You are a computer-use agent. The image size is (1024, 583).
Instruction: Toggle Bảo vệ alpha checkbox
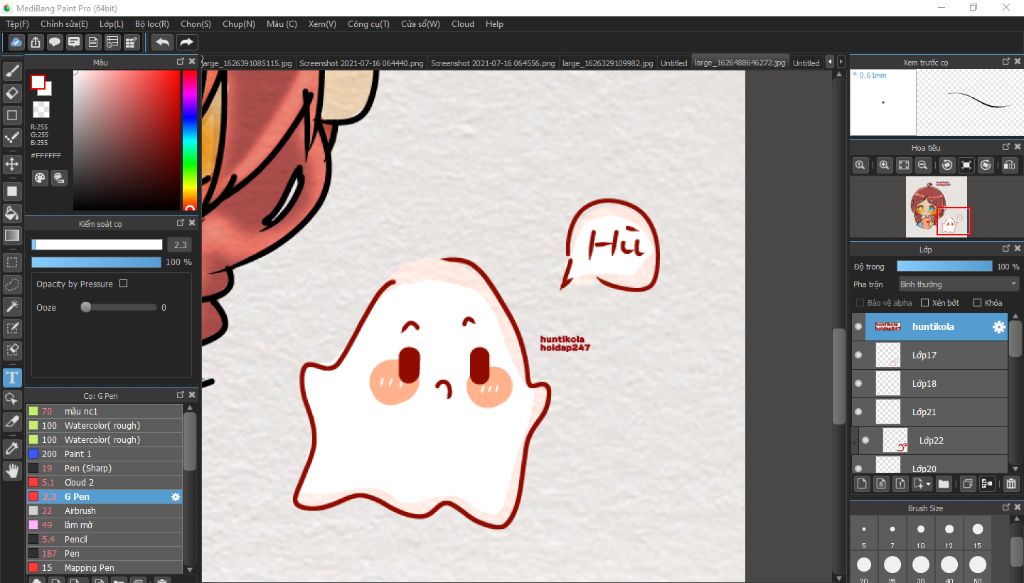[859, 303]
